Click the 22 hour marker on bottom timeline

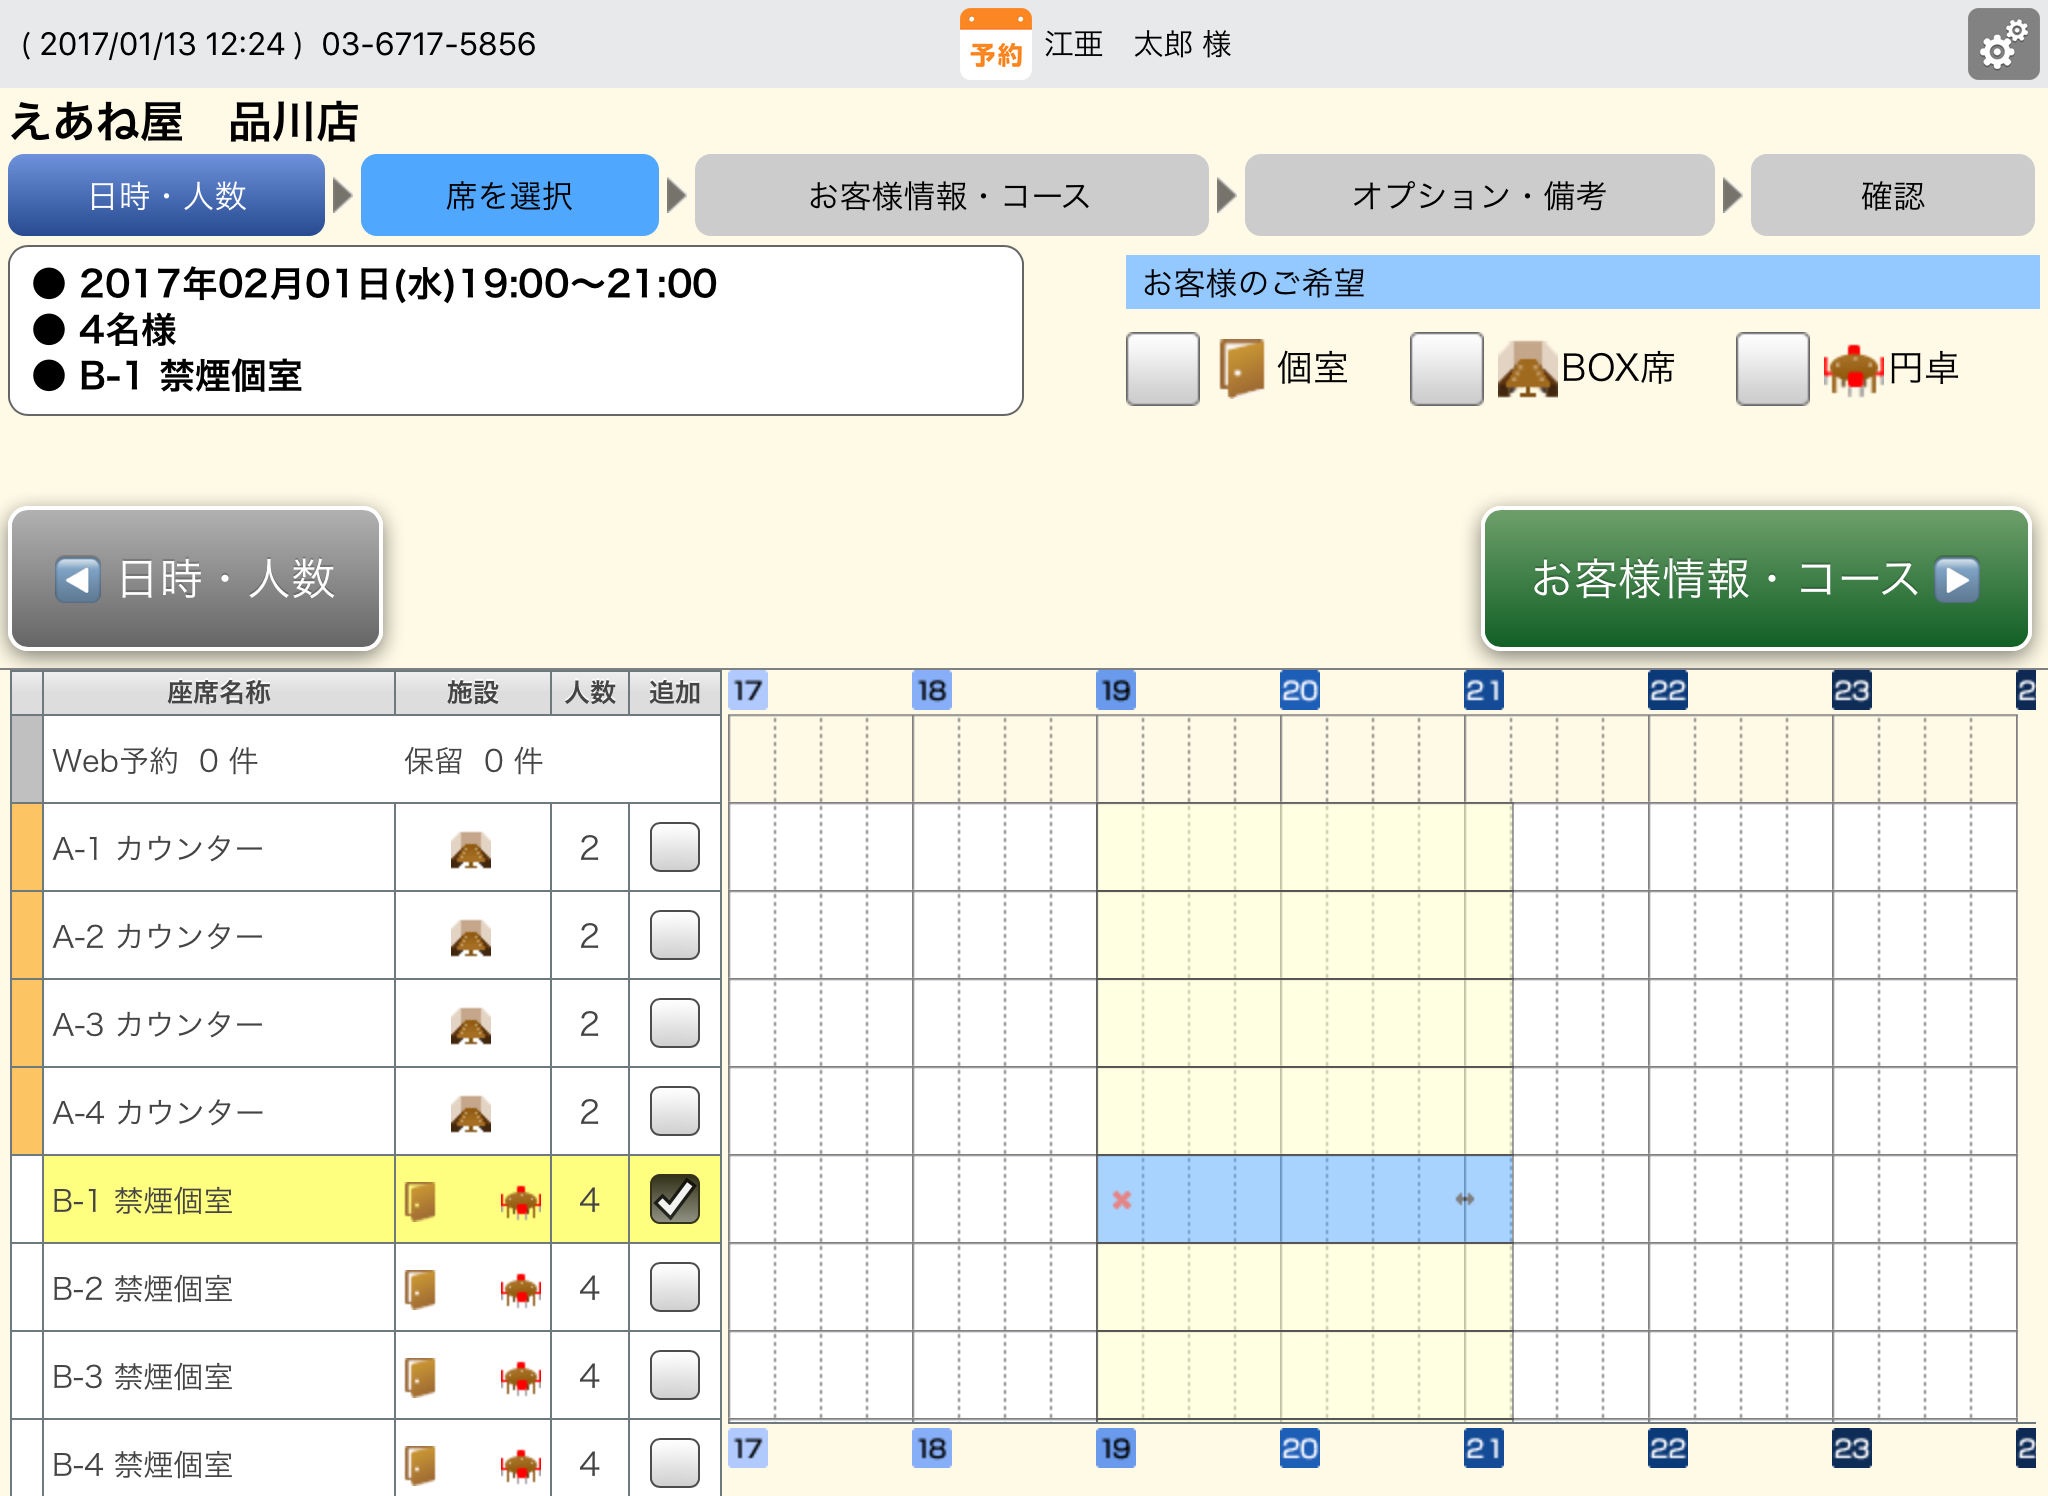click(1667, 1448)
